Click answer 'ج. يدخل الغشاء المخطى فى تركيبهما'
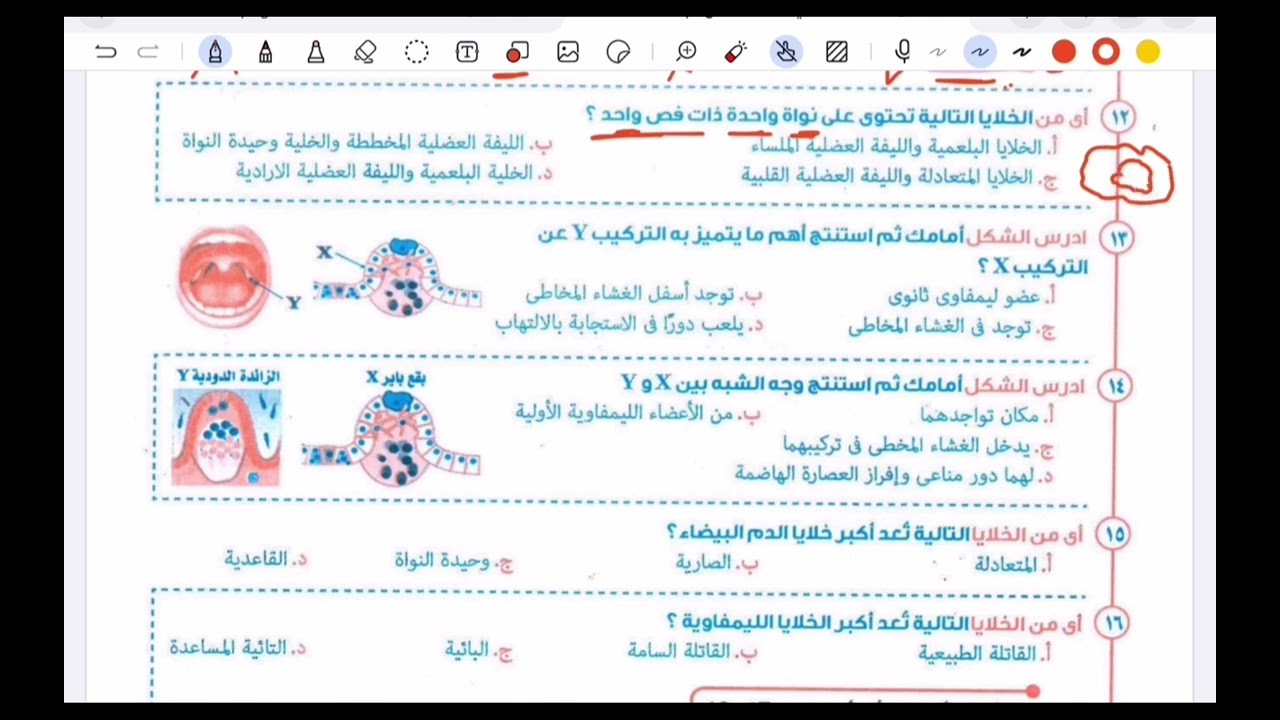 918,446
